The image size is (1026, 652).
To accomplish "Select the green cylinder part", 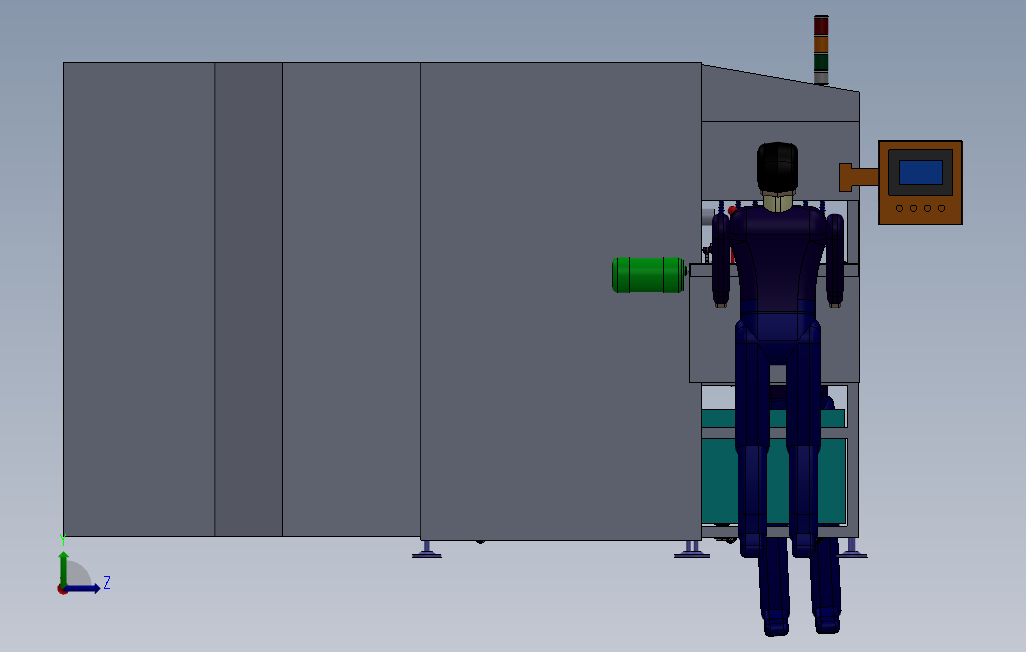I will 648,275.
